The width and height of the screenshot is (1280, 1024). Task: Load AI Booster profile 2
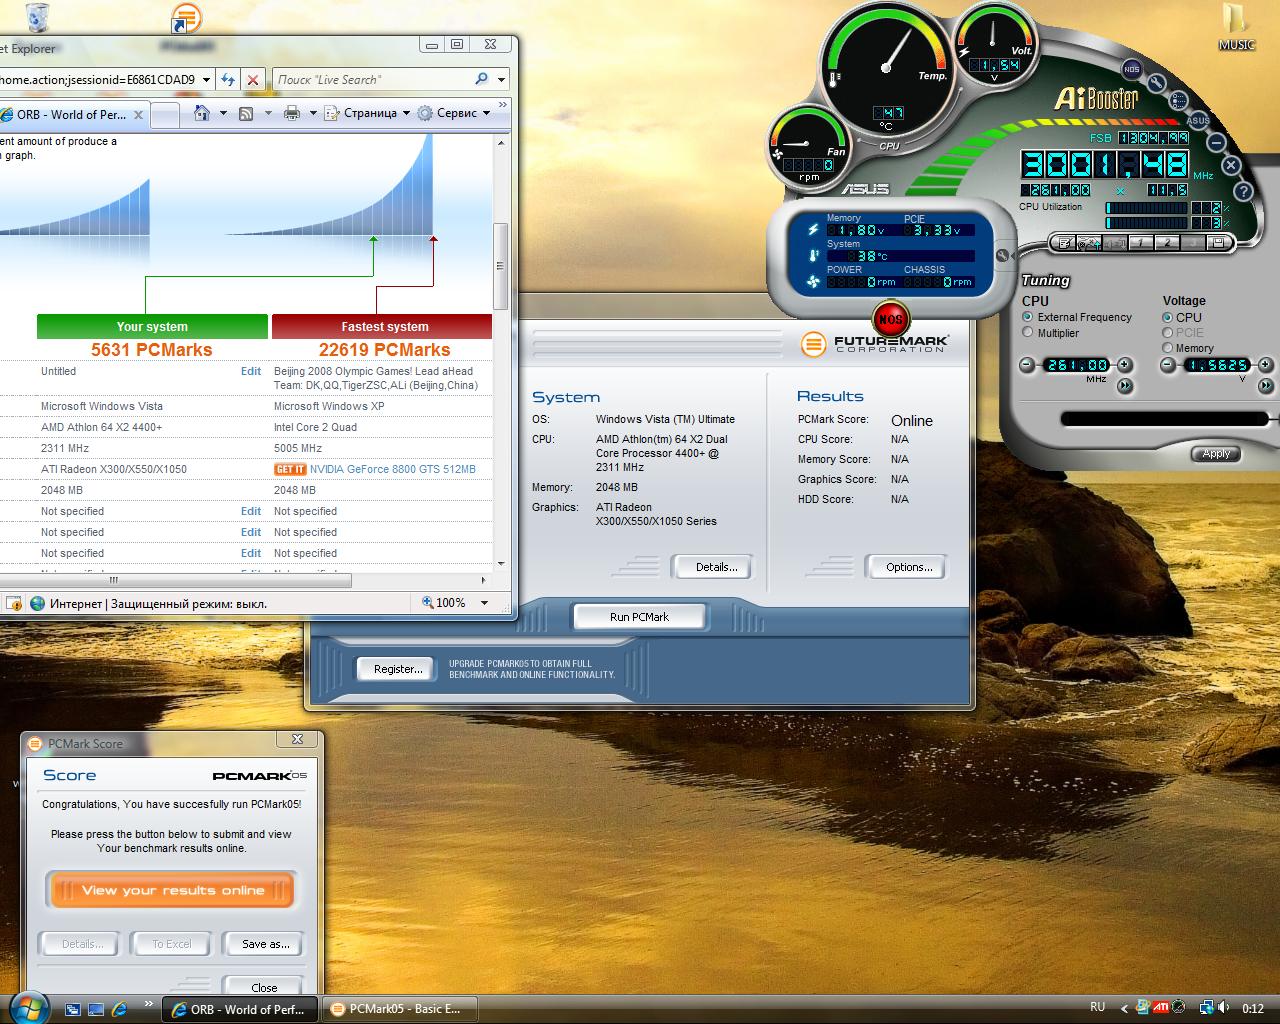1166,242
